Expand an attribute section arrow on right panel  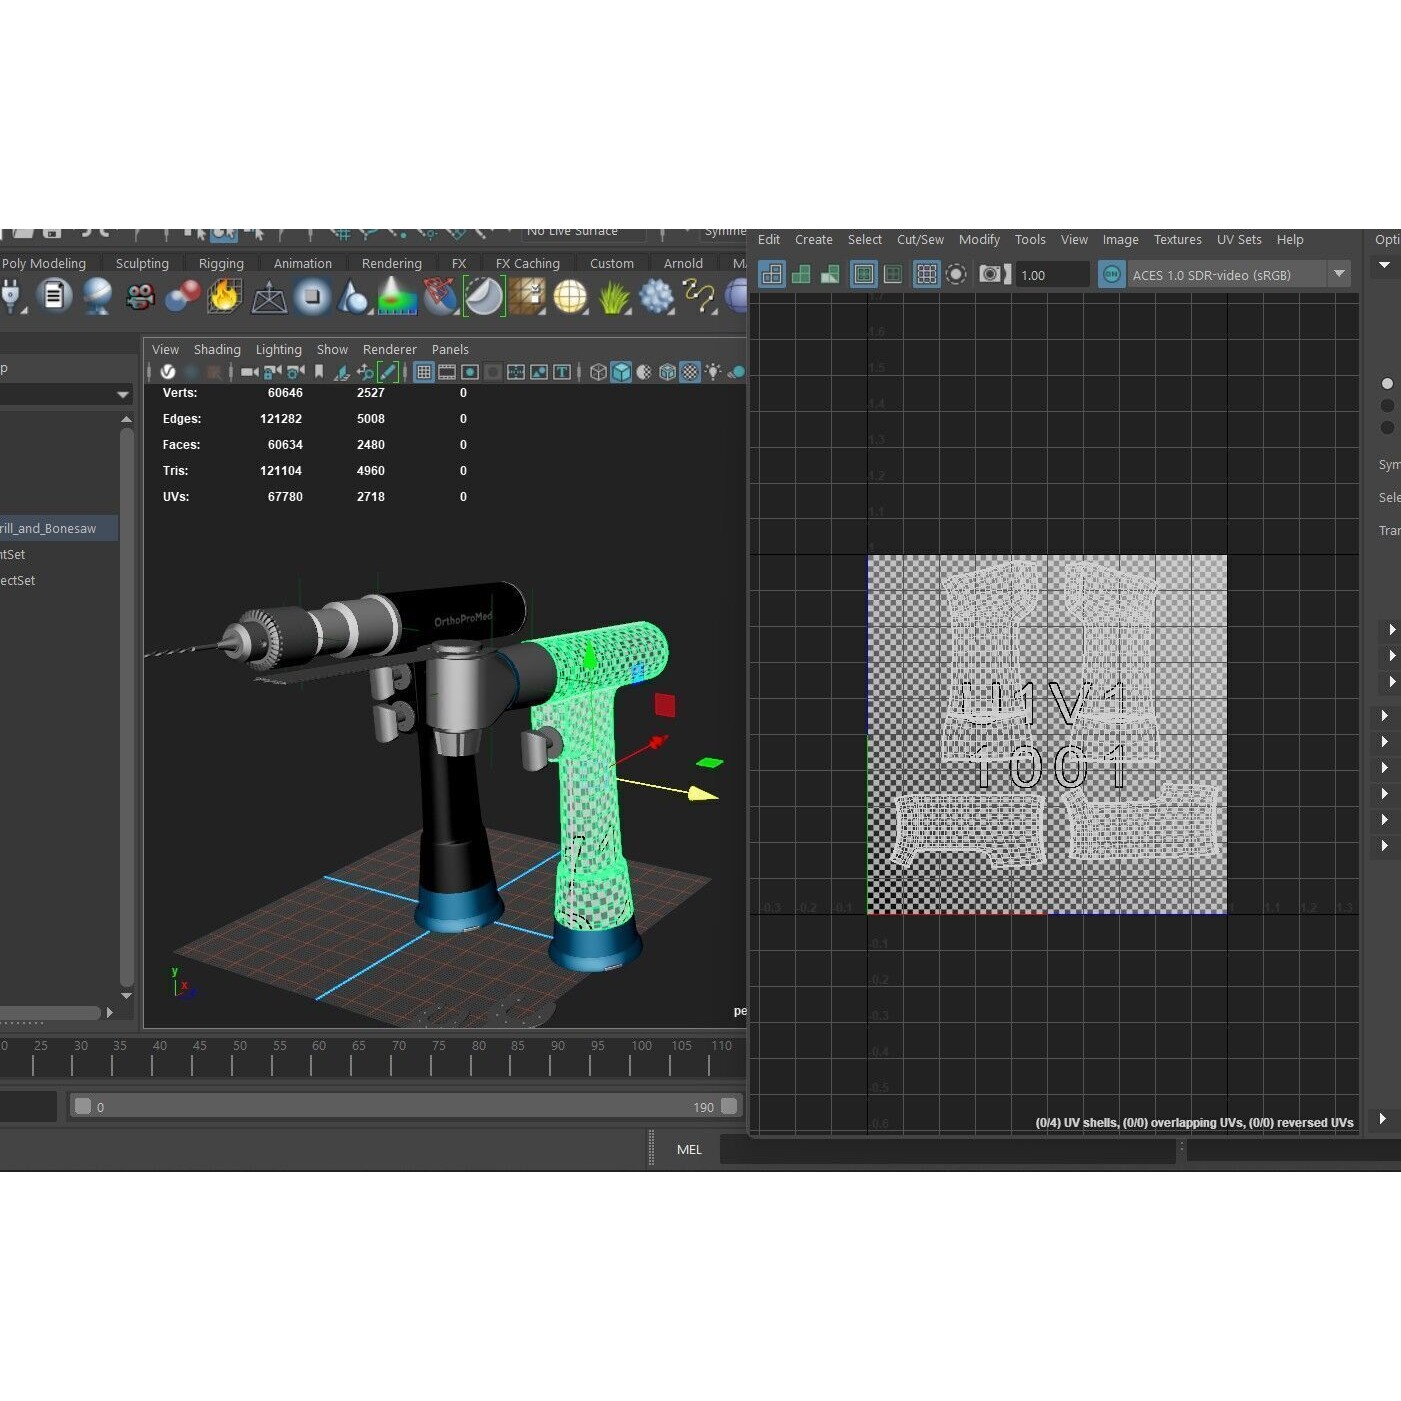click(1391, 630)
